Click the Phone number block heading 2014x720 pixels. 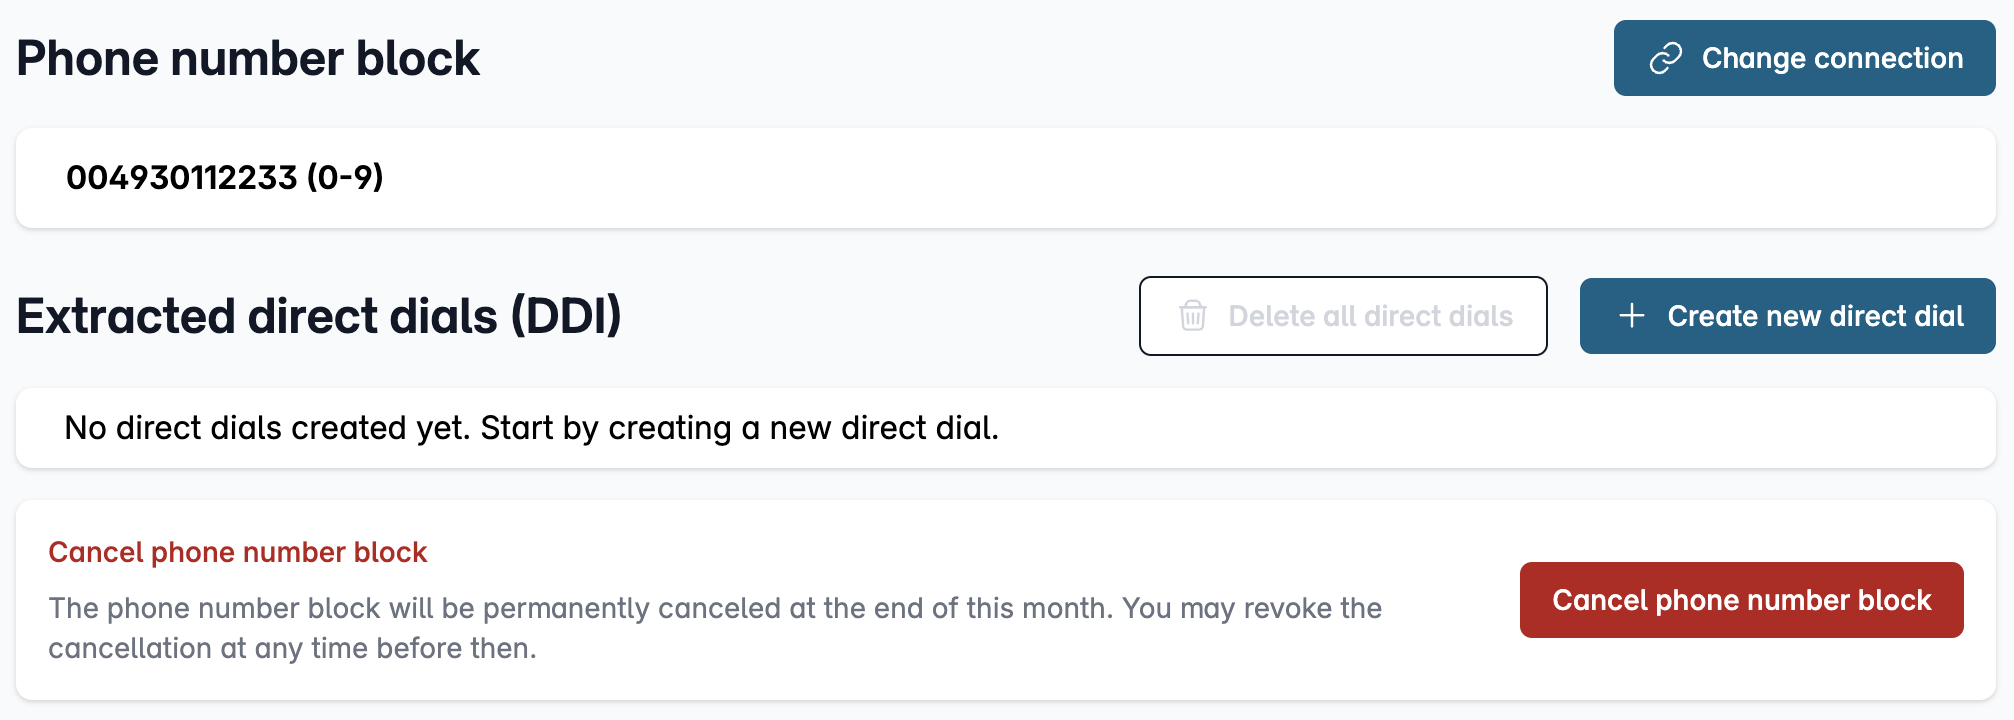coord(248,58)
